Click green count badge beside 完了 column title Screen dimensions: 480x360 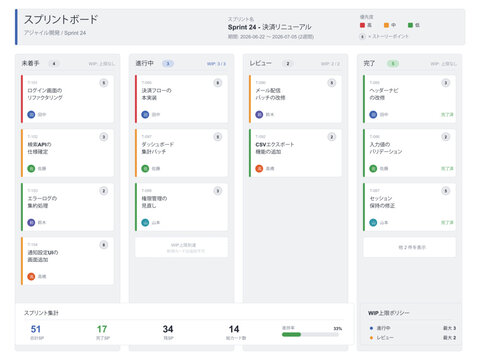tap(393, 63)
